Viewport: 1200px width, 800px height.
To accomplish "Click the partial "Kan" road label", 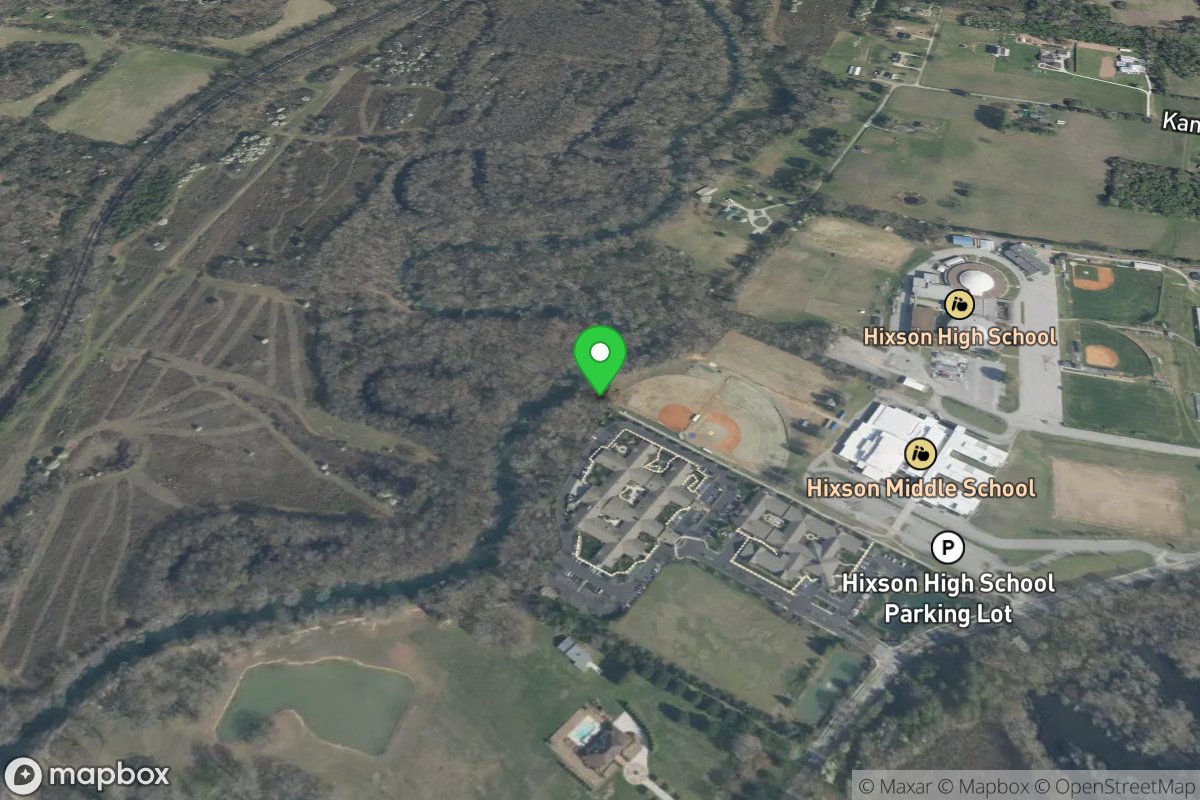I will coord(1181,121).
